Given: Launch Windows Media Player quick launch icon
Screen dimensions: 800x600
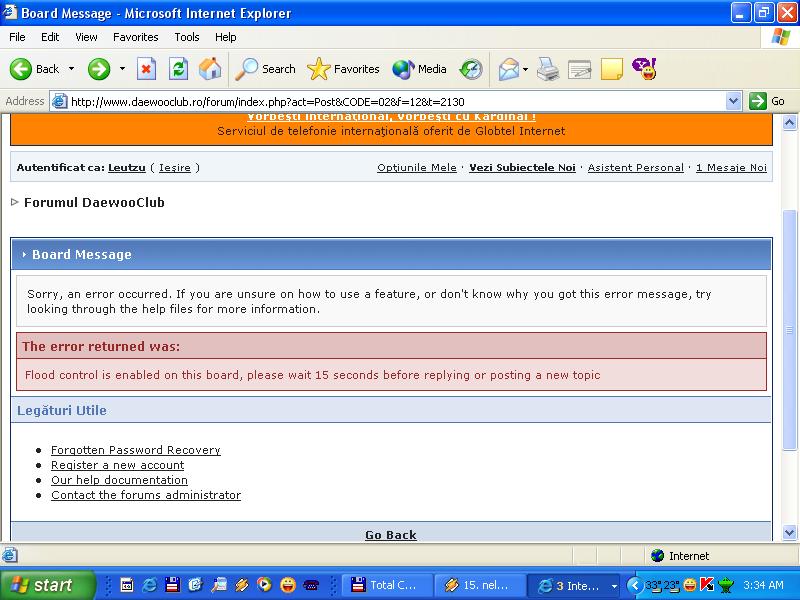Looking at the screenshot, I should point(264,585).
